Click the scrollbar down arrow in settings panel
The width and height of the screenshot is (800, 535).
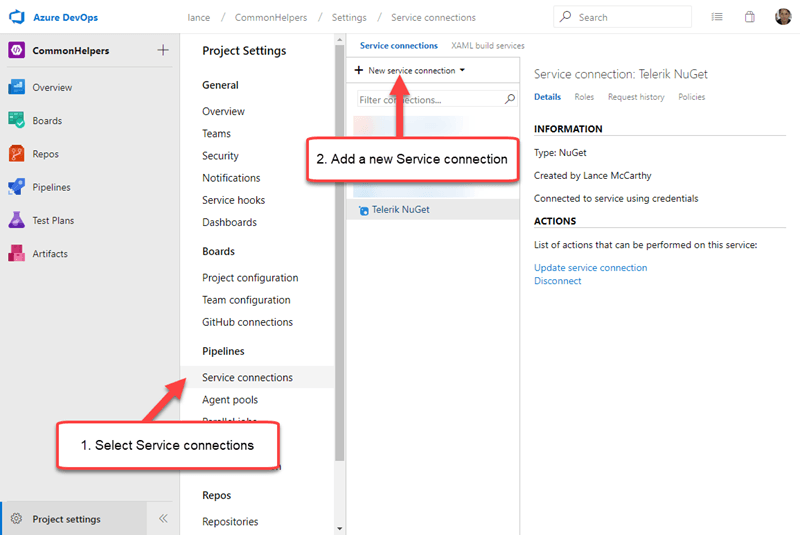tap(339, 529)
